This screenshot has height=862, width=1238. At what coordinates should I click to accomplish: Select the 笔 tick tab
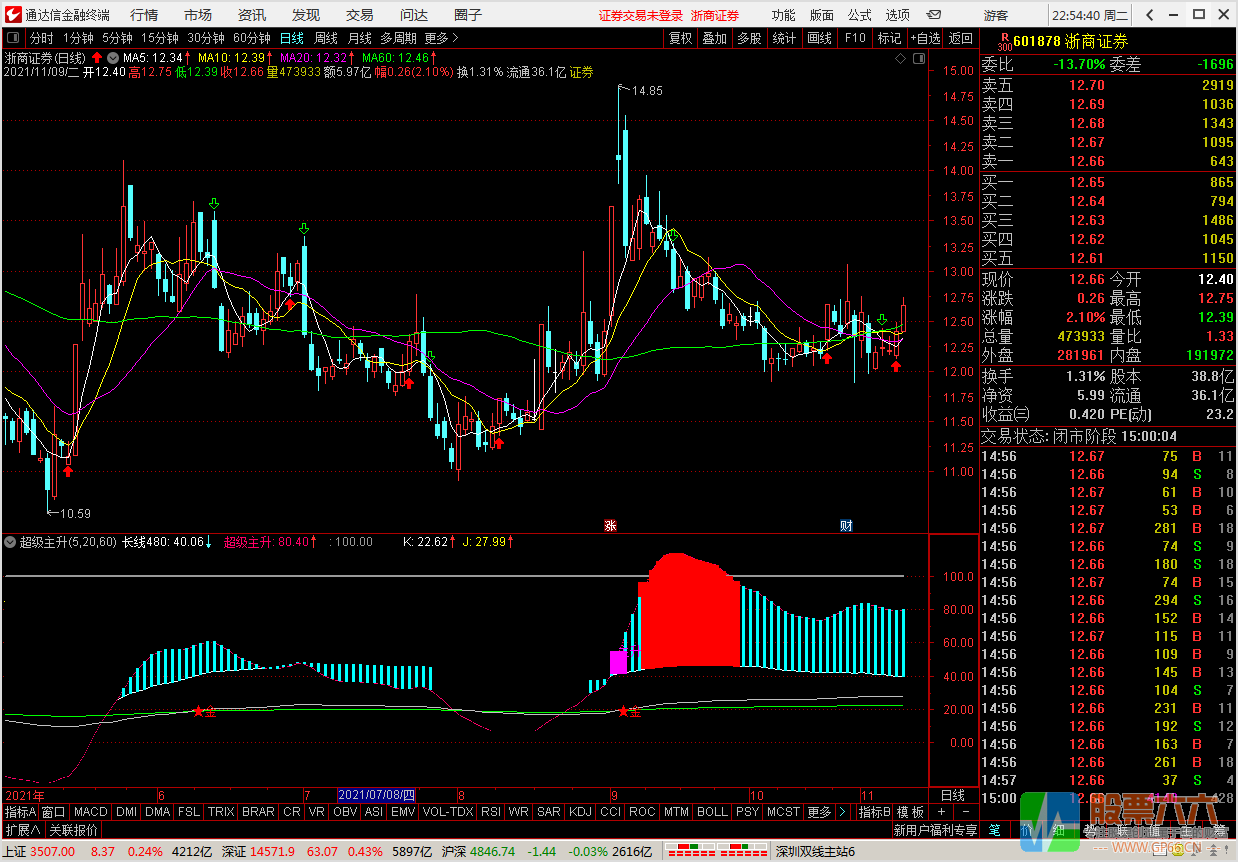pos(994,830)
